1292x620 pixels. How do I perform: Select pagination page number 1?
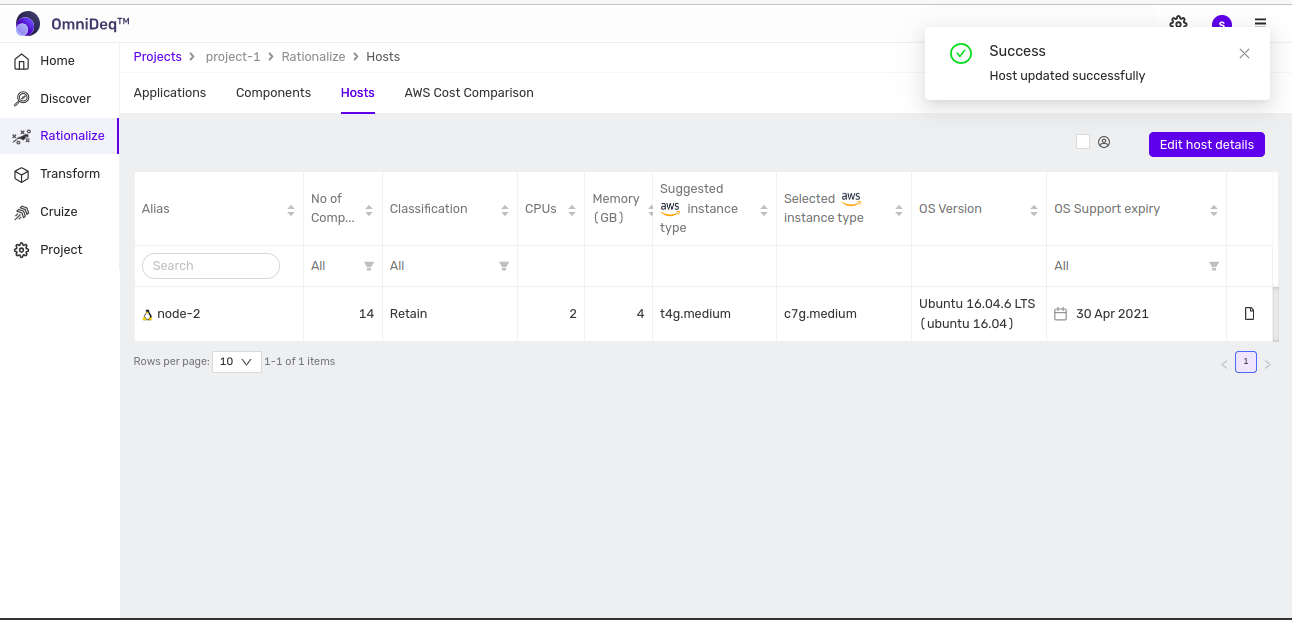click(x=1245, y=362)
